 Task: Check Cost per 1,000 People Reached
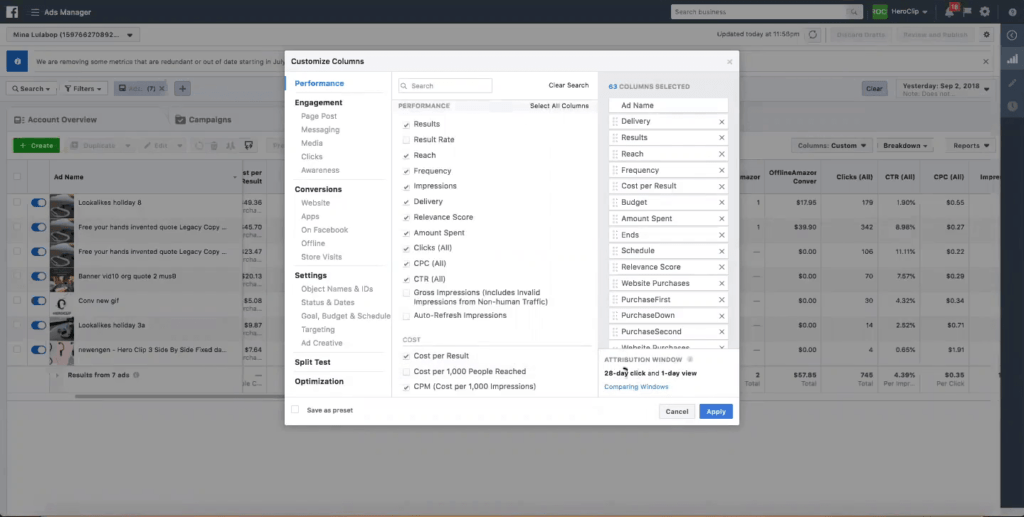406,371
